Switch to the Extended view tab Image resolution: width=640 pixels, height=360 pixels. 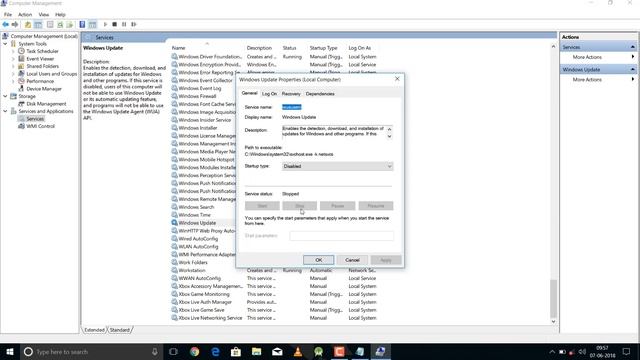point(94,330)
